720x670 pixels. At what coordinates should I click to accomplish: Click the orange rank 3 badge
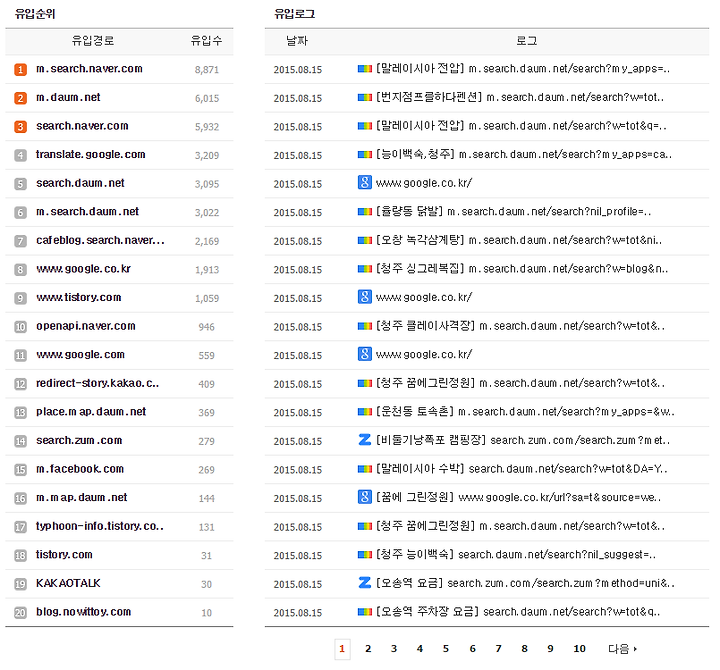[20, 126]
